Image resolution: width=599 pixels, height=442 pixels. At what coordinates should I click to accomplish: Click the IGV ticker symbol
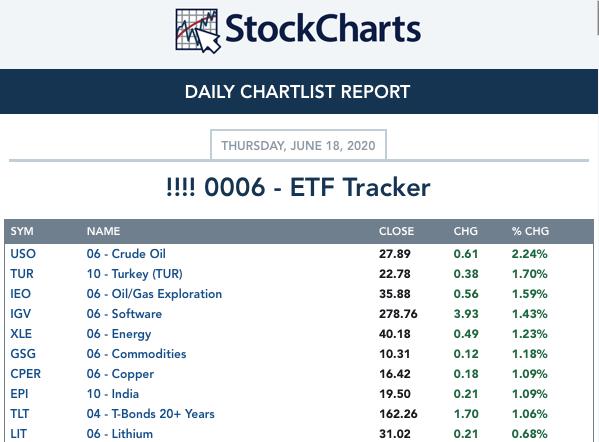(x=20, y=314)
